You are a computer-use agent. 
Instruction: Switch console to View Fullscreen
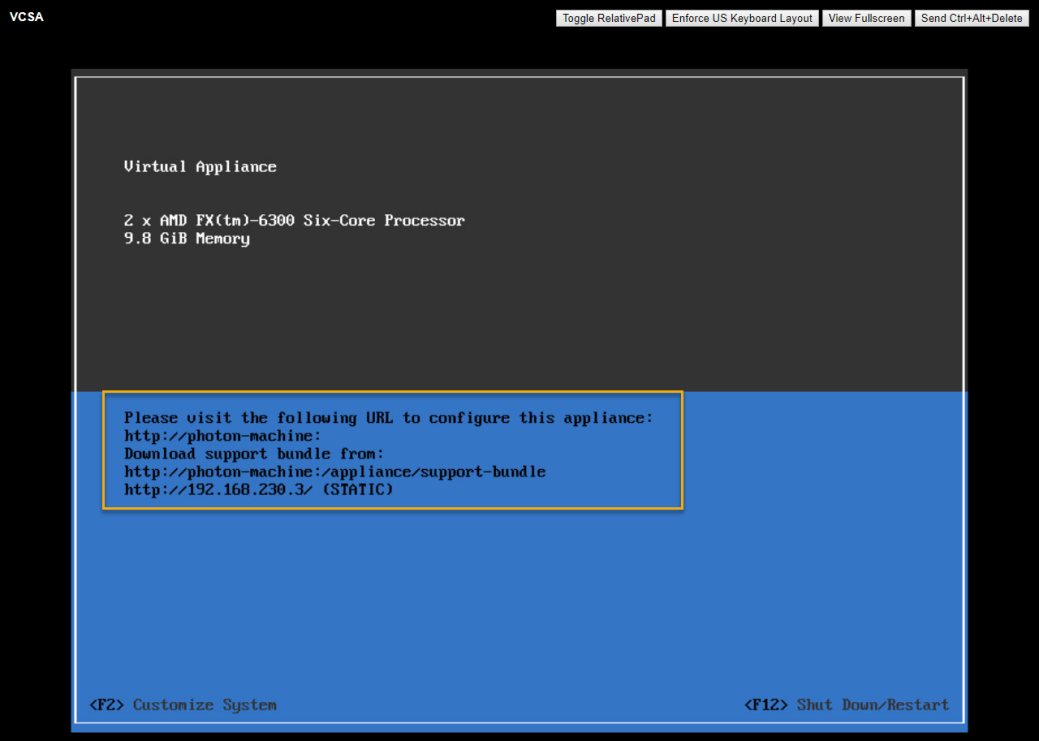point(866,18)
